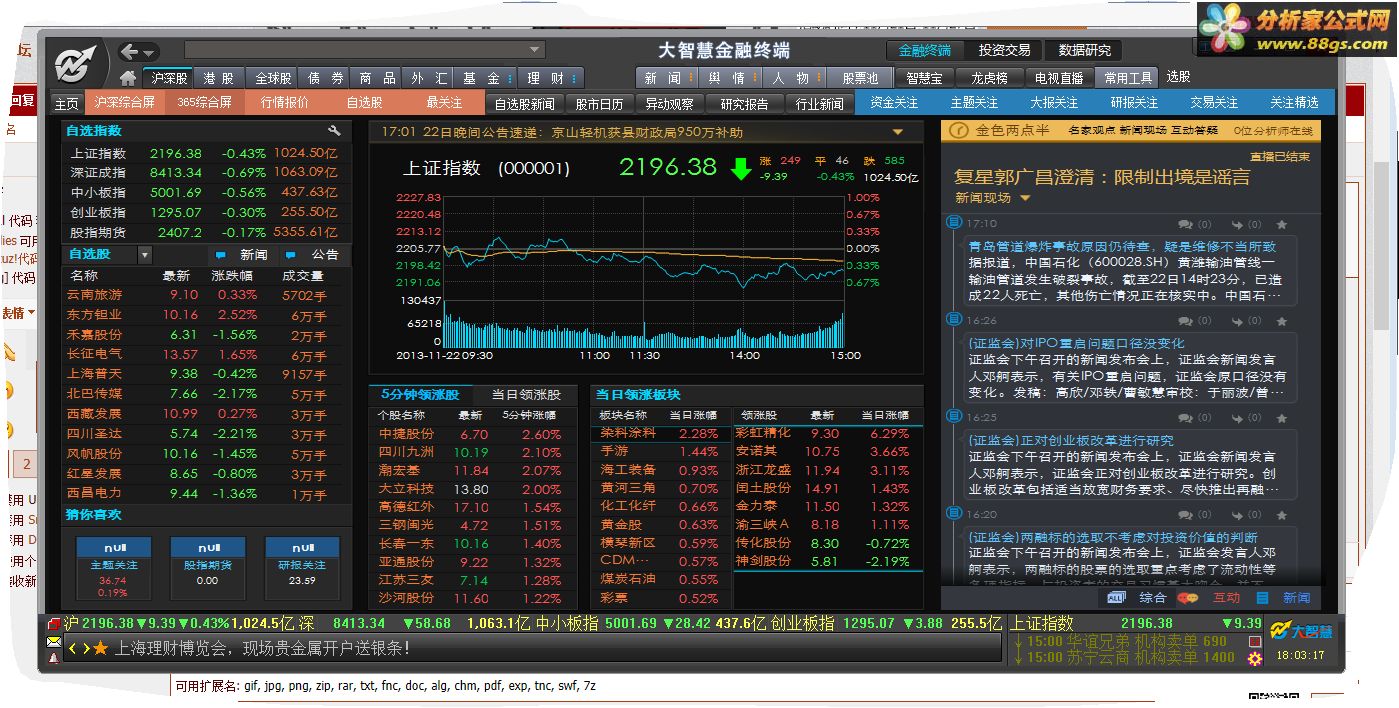1399x708 pixels.
Task: Click the comment icon on the 16:25 post
Action: click(x=1185, y=418)
